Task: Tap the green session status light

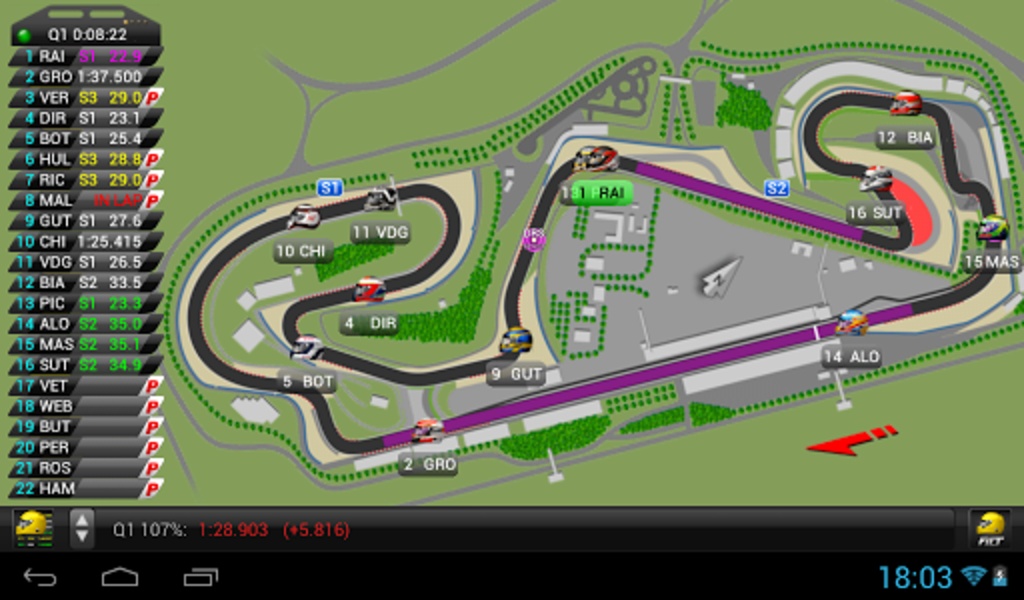Action: [25, 35]
